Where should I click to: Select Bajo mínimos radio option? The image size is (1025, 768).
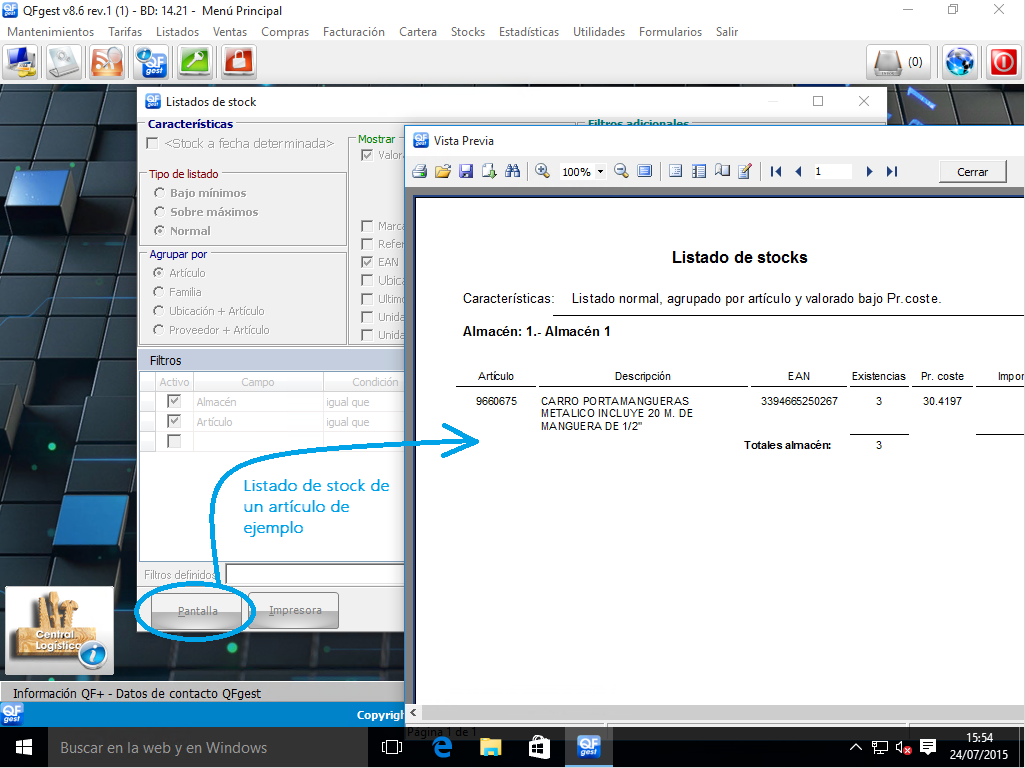(159, 193)
